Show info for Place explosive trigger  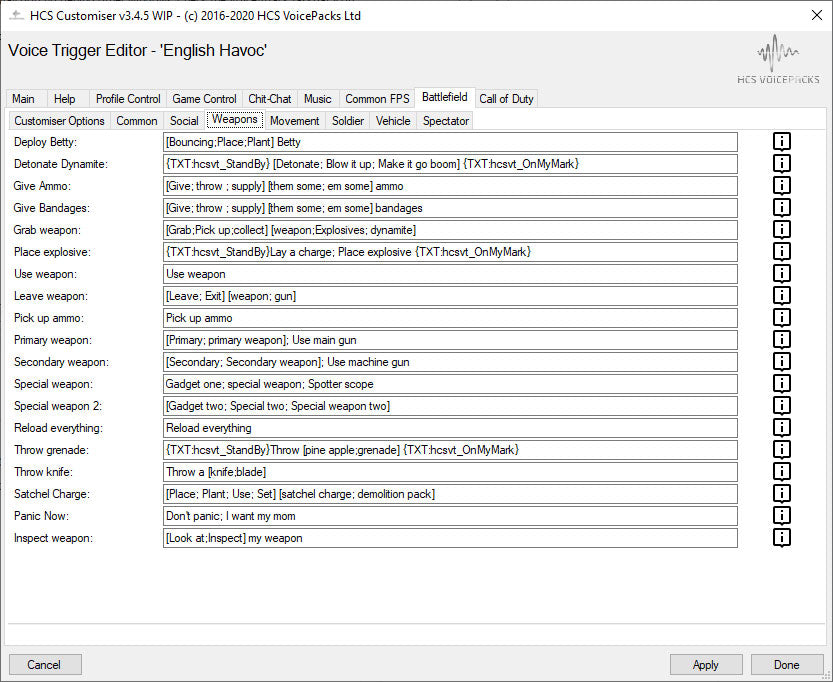[782, 252]
